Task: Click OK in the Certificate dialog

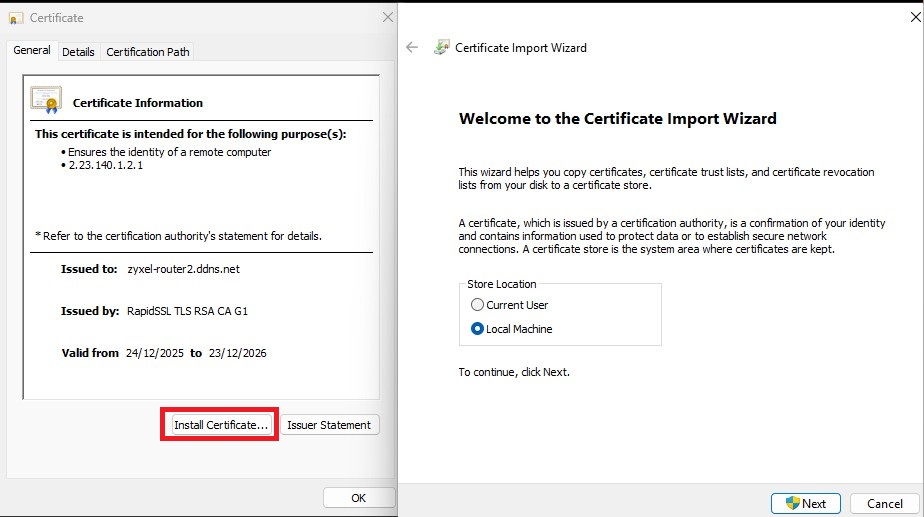Action: point(358,498)
